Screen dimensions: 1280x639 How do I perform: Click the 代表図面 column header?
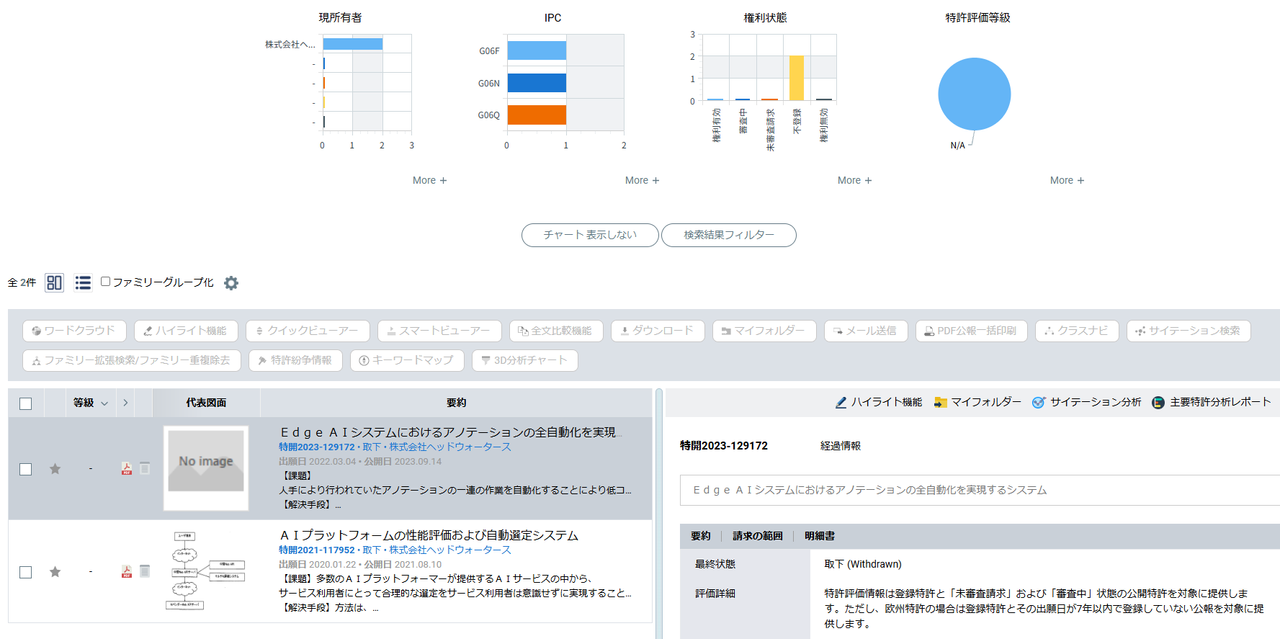point(206,403)
